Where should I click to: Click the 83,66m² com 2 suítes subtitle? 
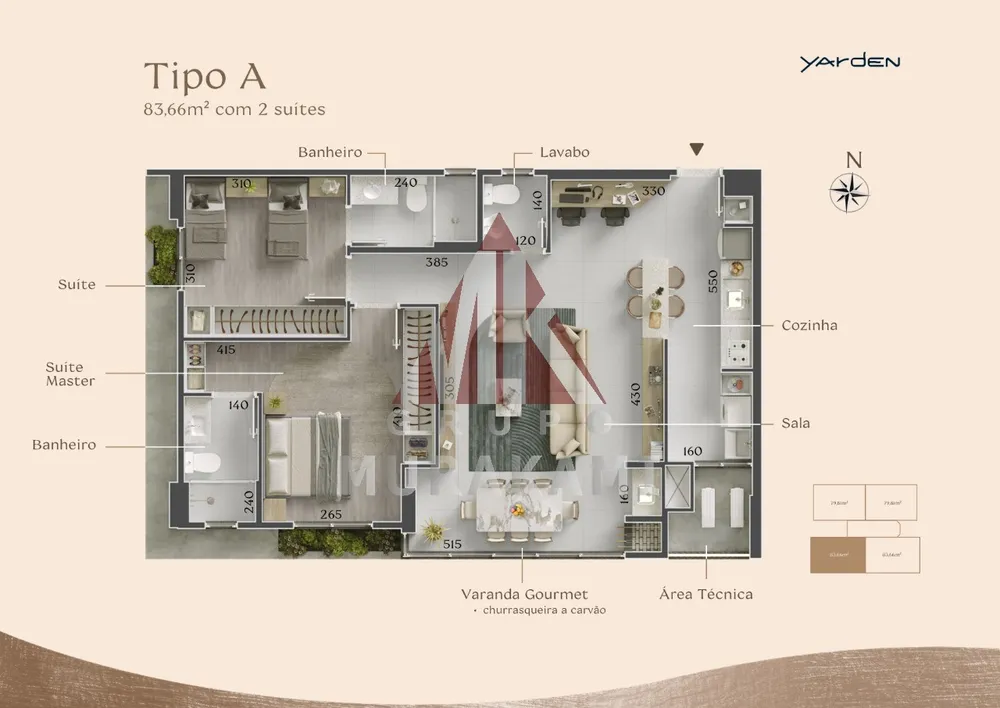click(x=234, y=109)
